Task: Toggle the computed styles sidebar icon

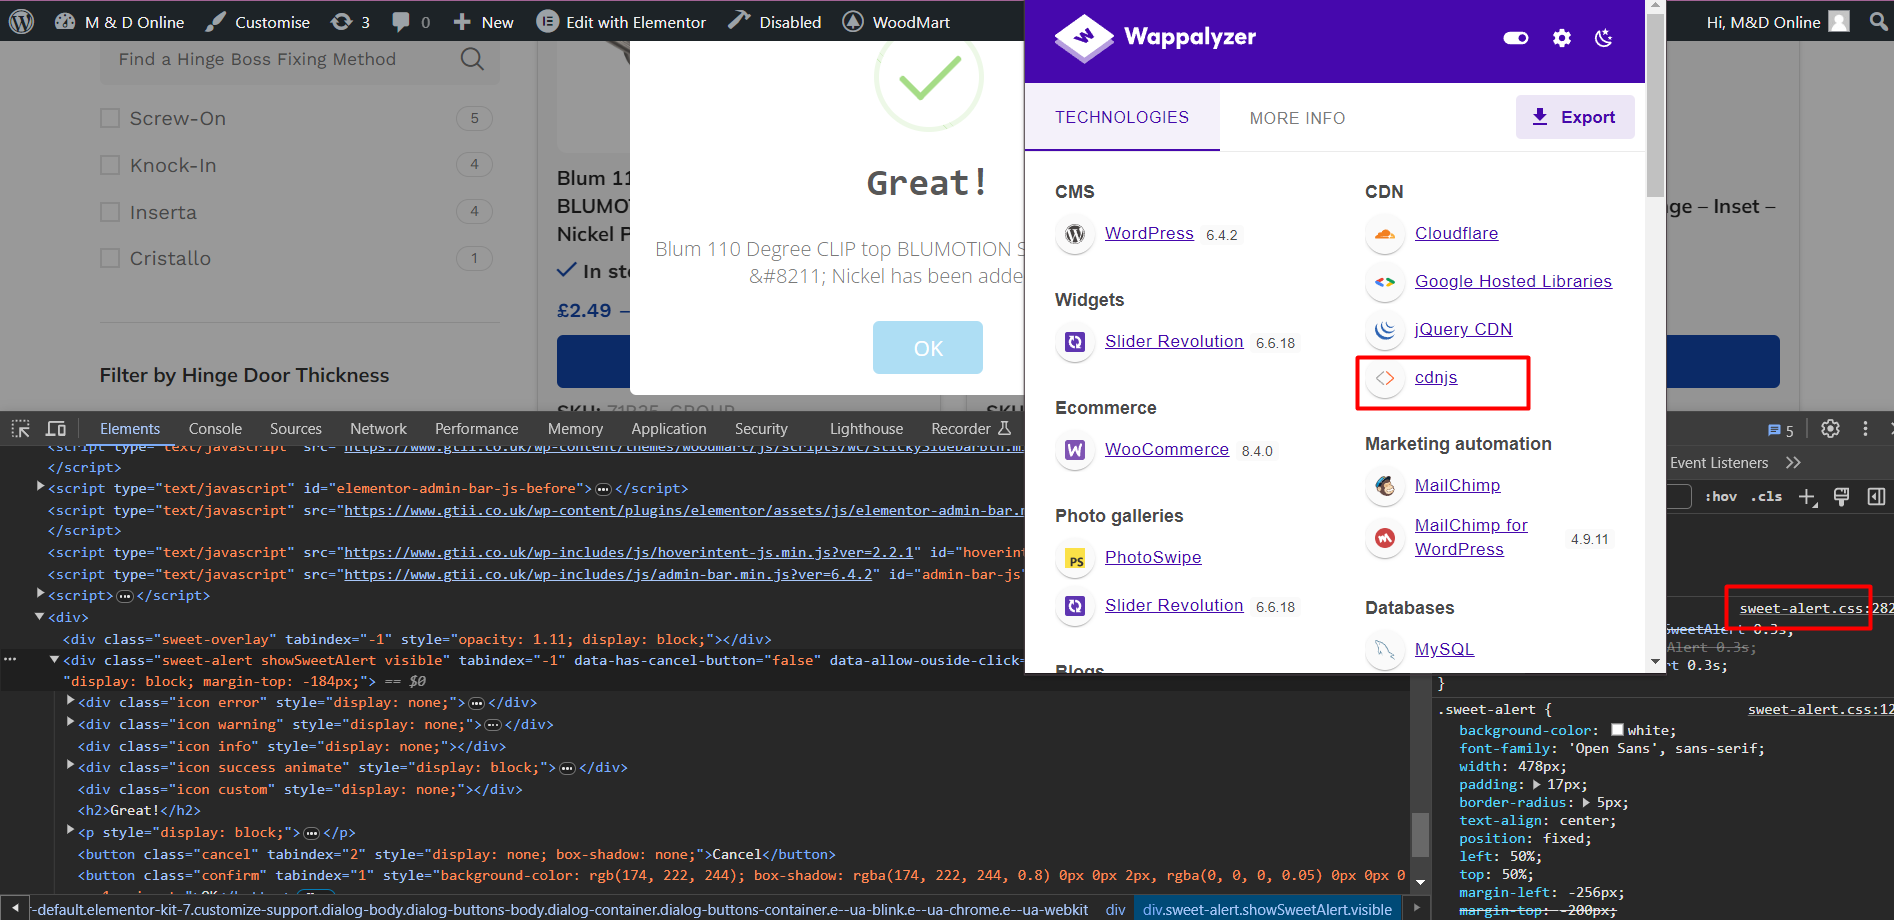Action: (x=1876, y=496)
